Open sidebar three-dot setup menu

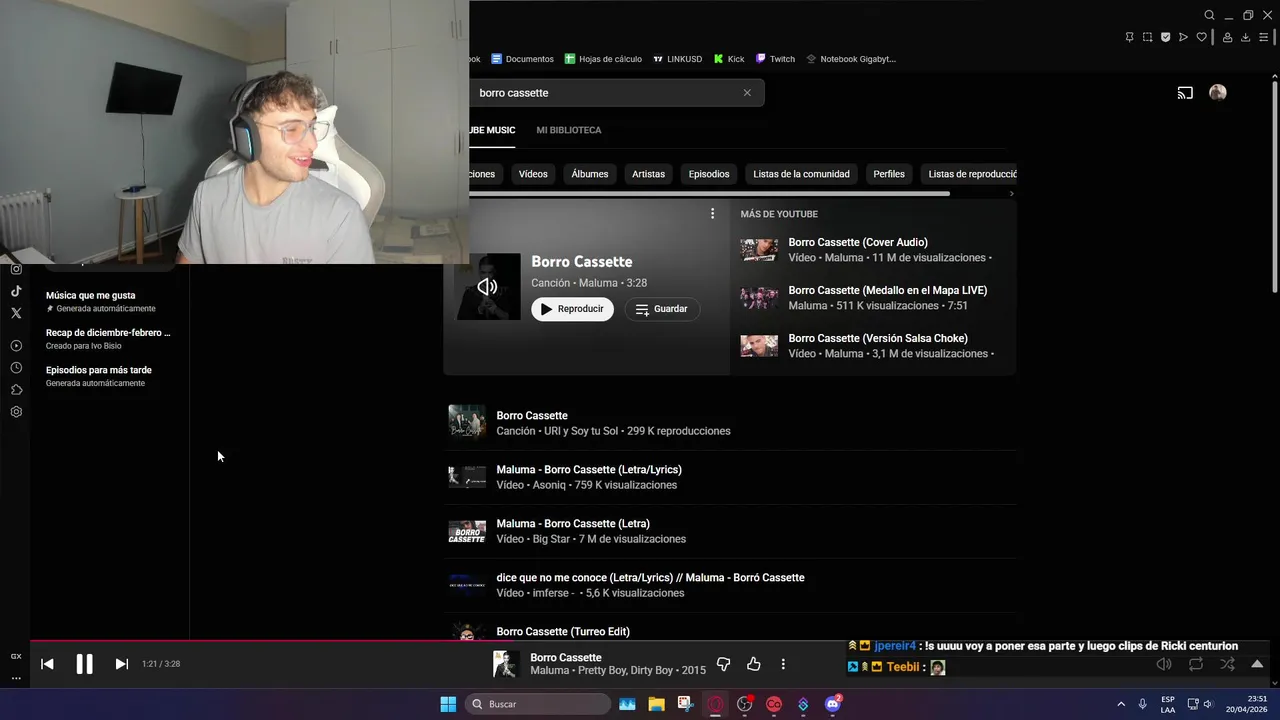(16, 678)
